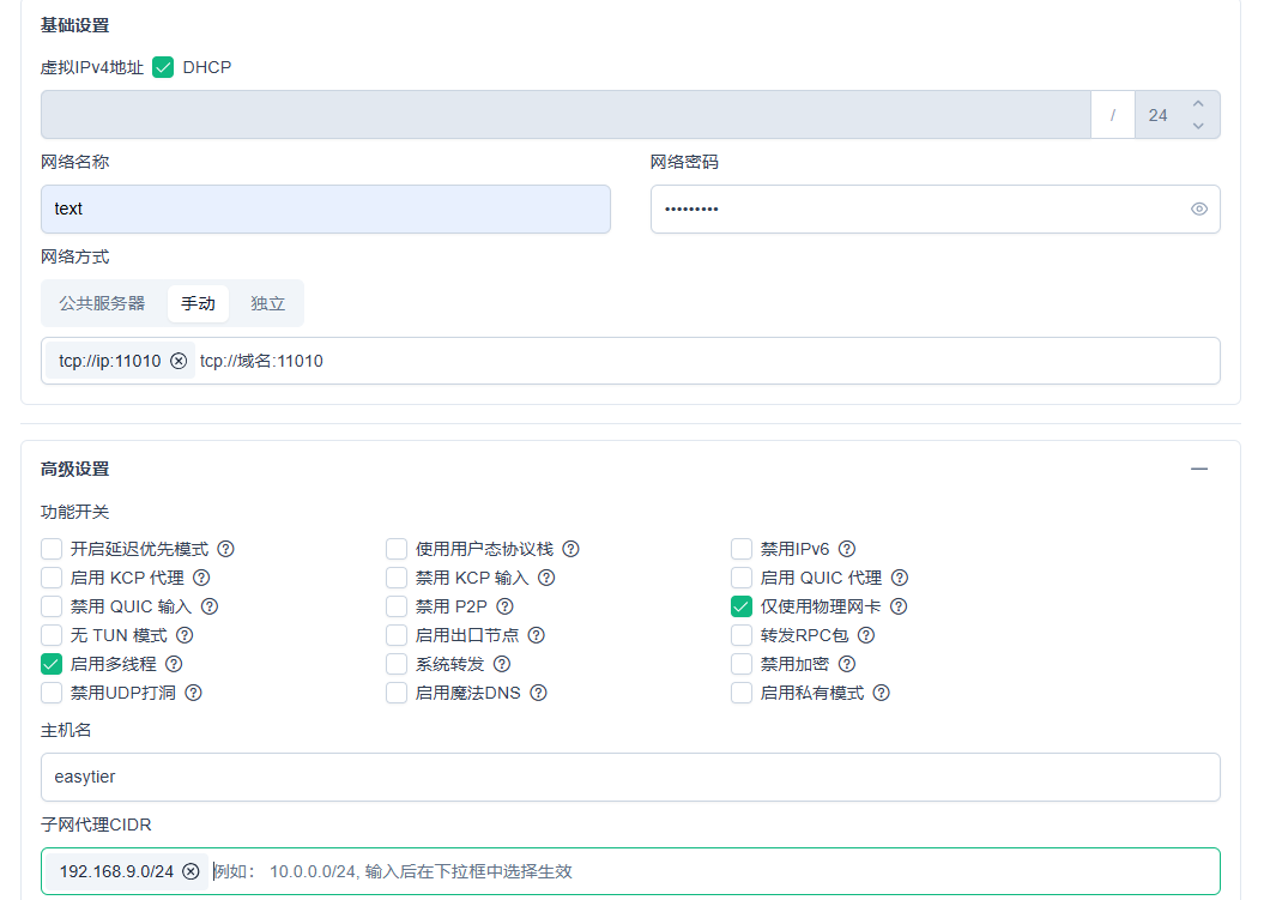Decrease the subnet mask value with down arrow

pyautogui.click(x=1198, y=126)
